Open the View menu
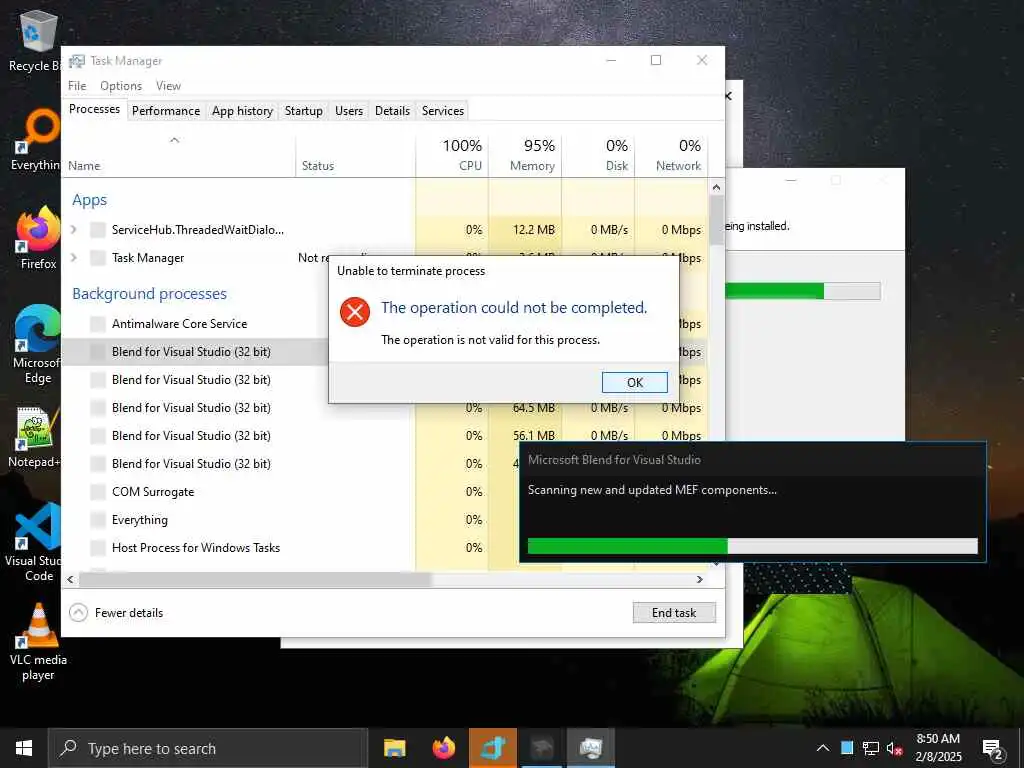This screenshot has width=1024, height=768. coord(168,86)
